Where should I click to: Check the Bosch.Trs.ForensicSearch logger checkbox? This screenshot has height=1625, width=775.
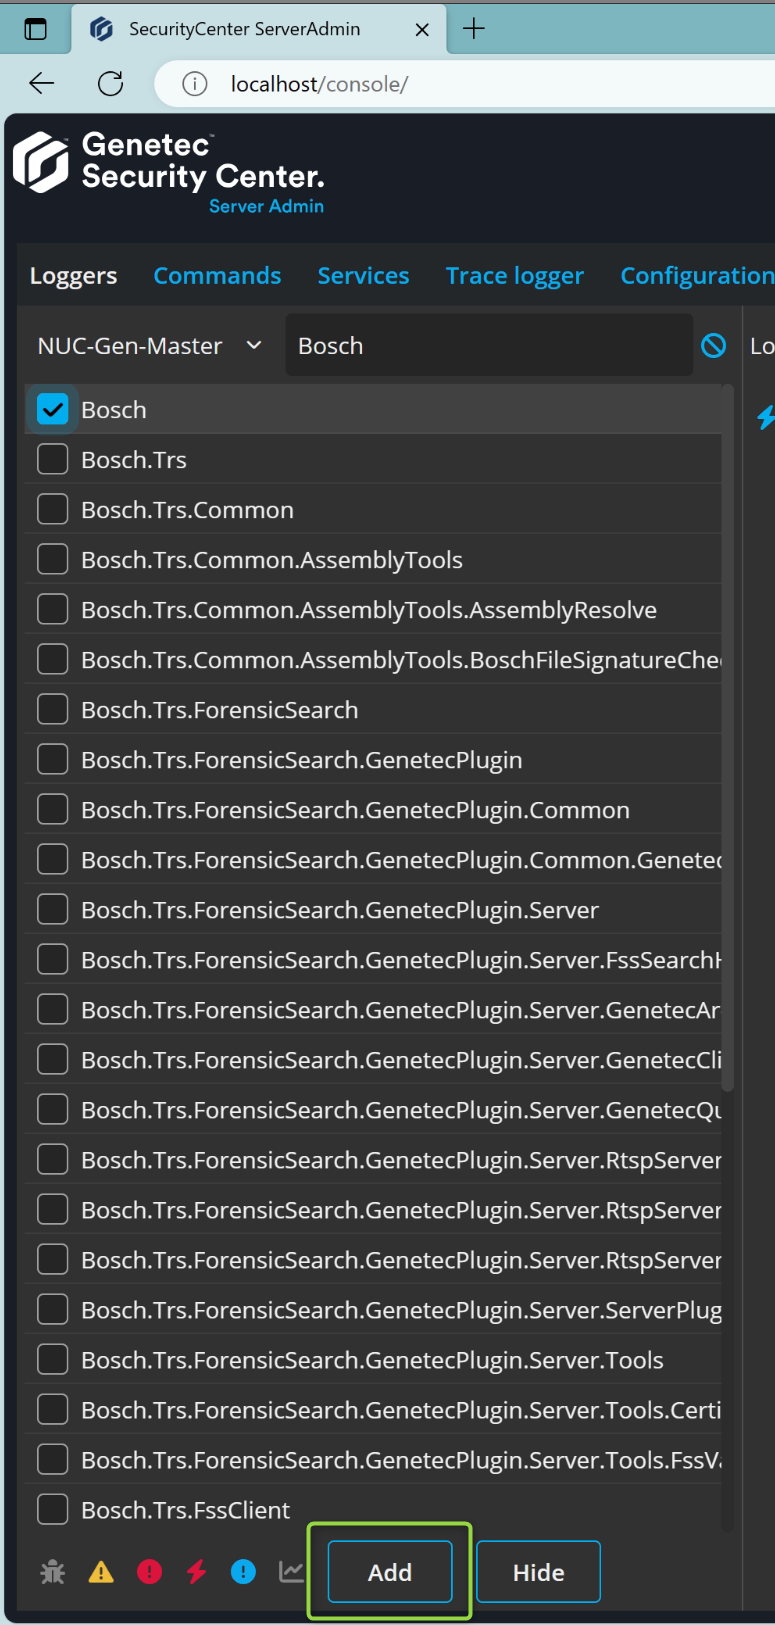click(53, 709)
